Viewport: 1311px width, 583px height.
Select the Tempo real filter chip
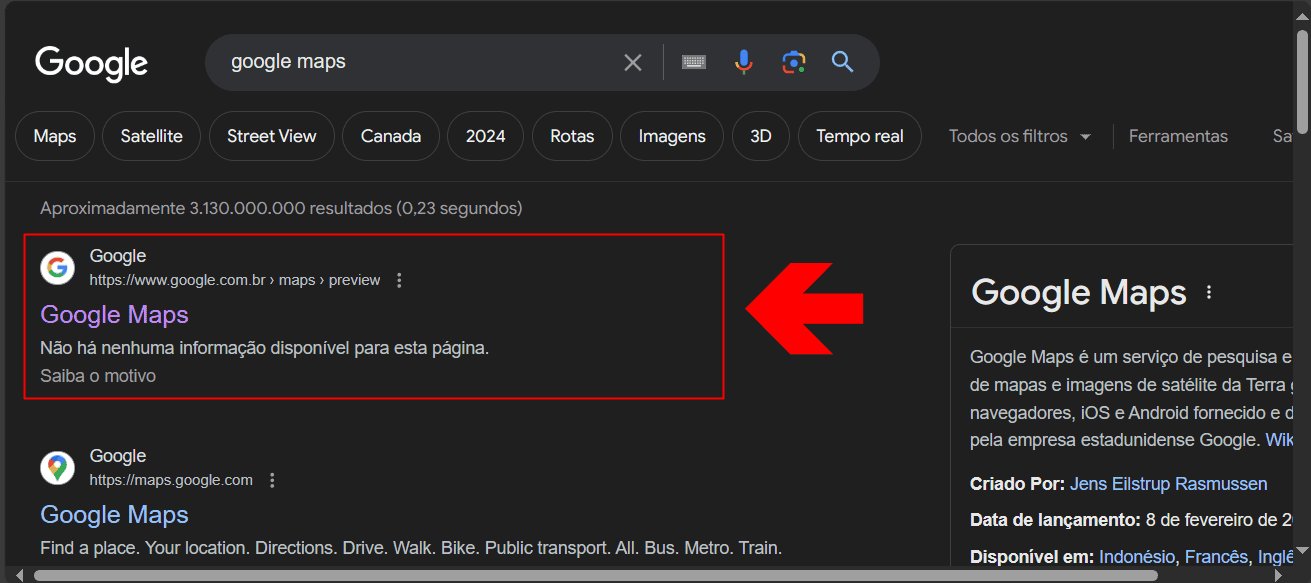click(x=860, y=136)
